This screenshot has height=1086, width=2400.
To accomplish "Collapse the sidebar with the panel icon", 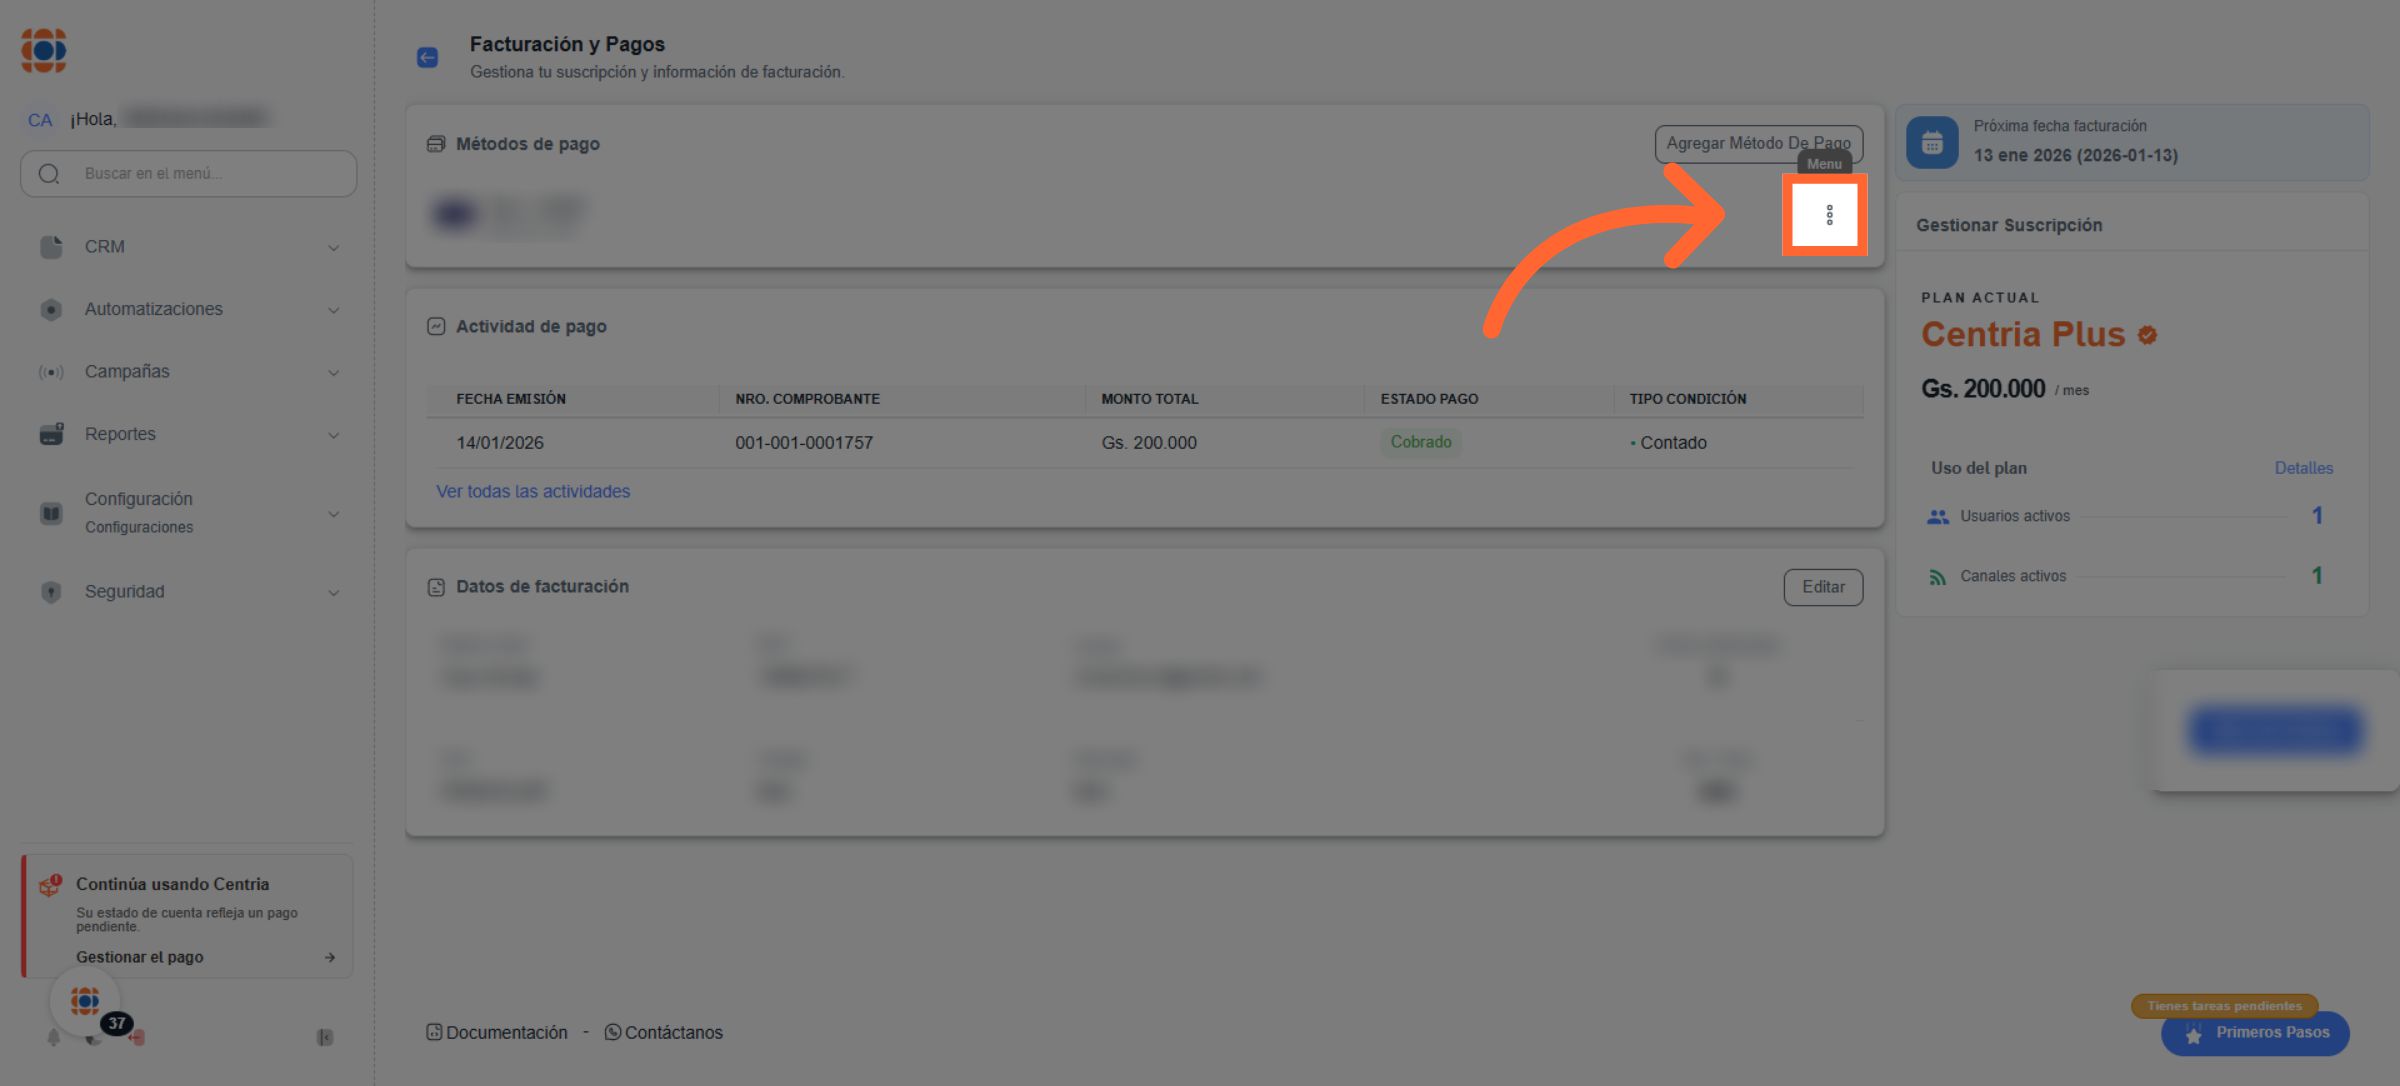I will click(324, 1037).
